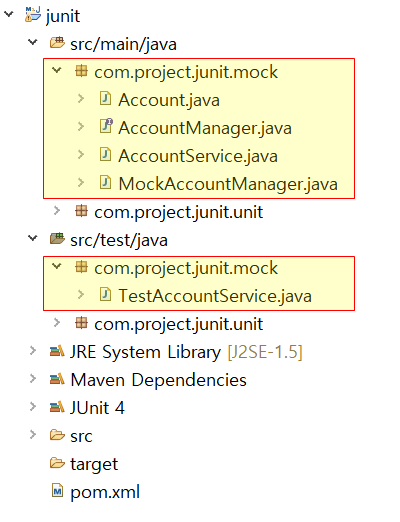This screenshot has height=522, width=400.
Task: Select the JRE System Library label
Action: pyautogui.click(x=145, y=352)
